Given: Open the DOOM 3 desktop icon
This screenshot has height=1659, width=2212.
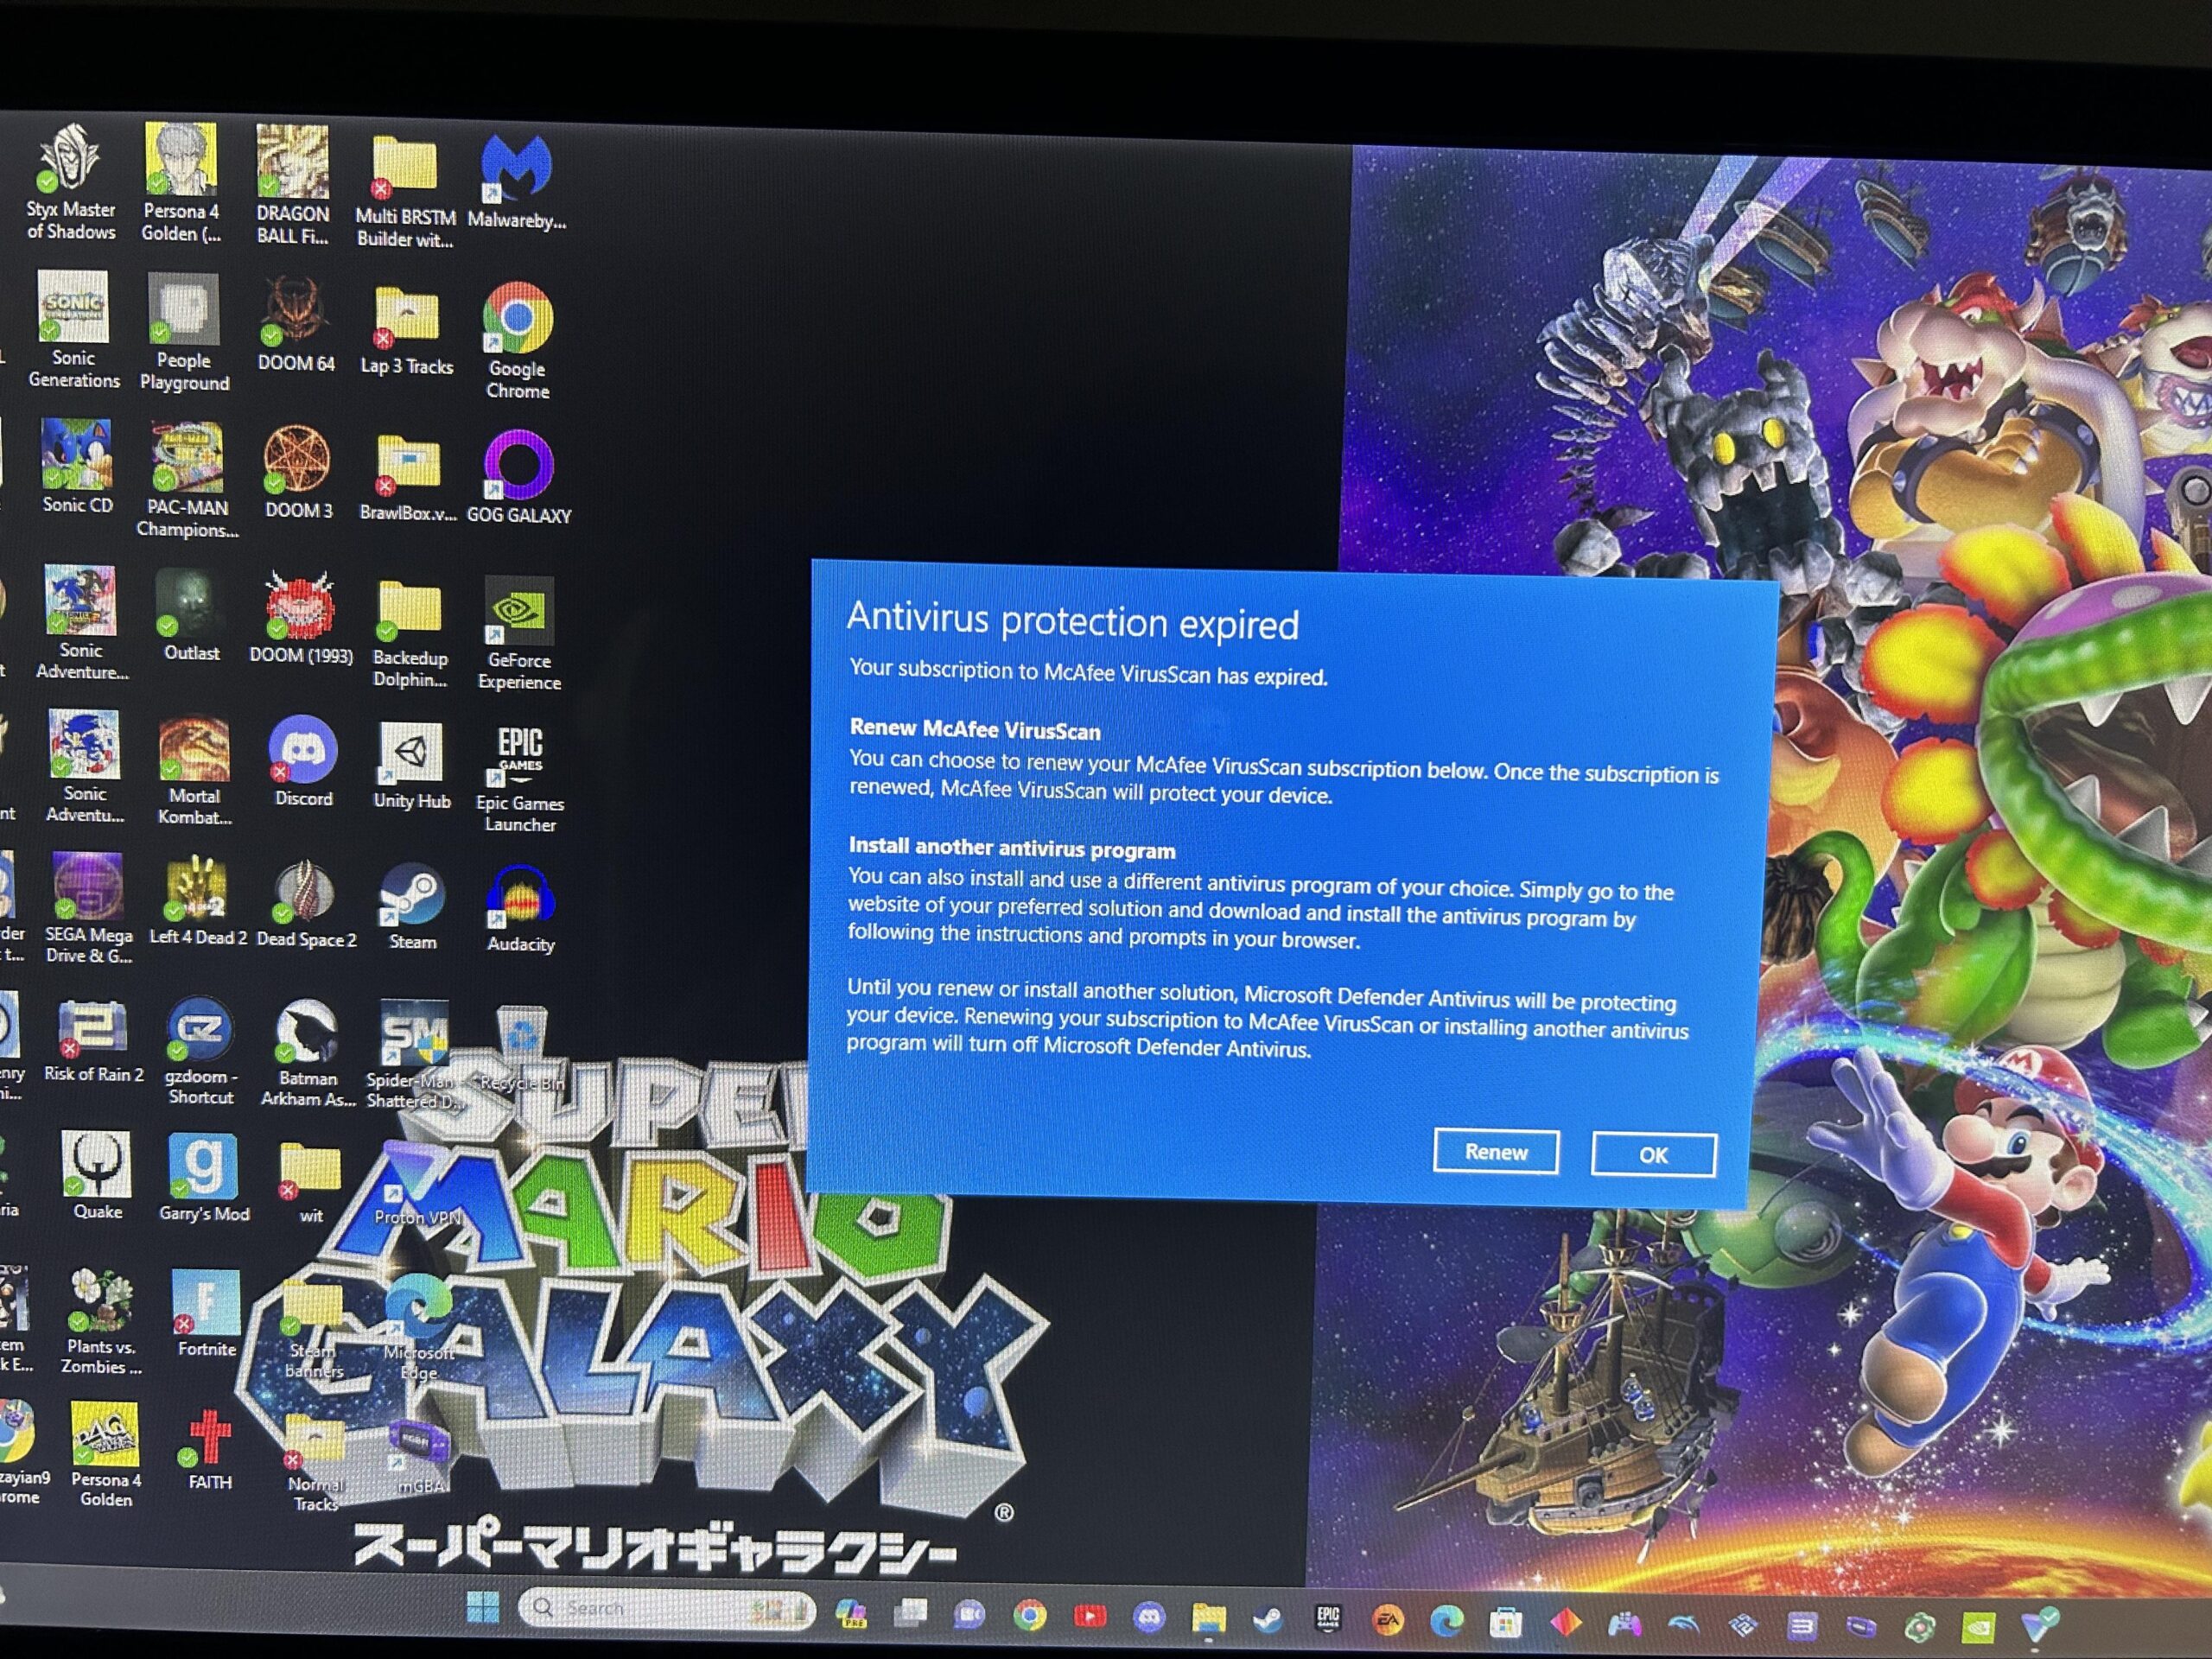Looking at the screenshot, I should [x=298, y=473].
